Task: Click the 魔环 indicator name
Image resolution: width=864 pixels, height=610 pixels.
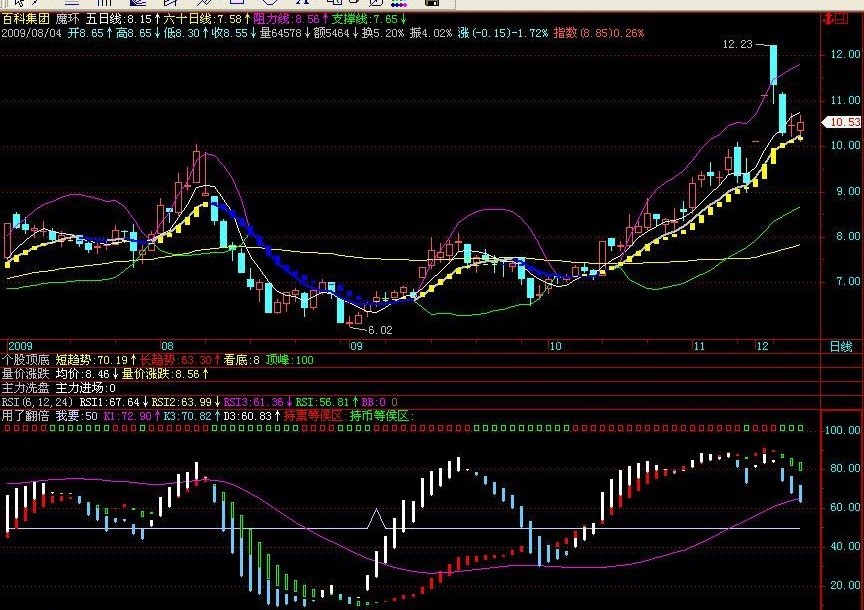Action: [x=68, y=19]
